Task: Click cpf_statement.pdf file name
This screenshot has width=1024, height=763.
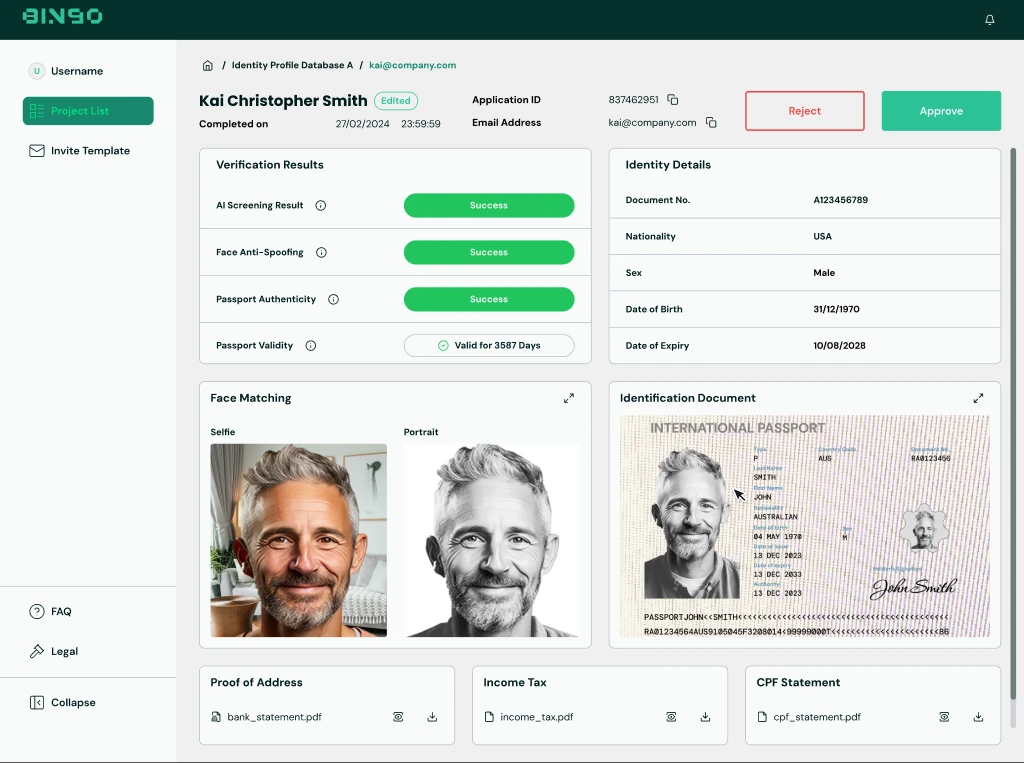Action: (x=817, y=717)
